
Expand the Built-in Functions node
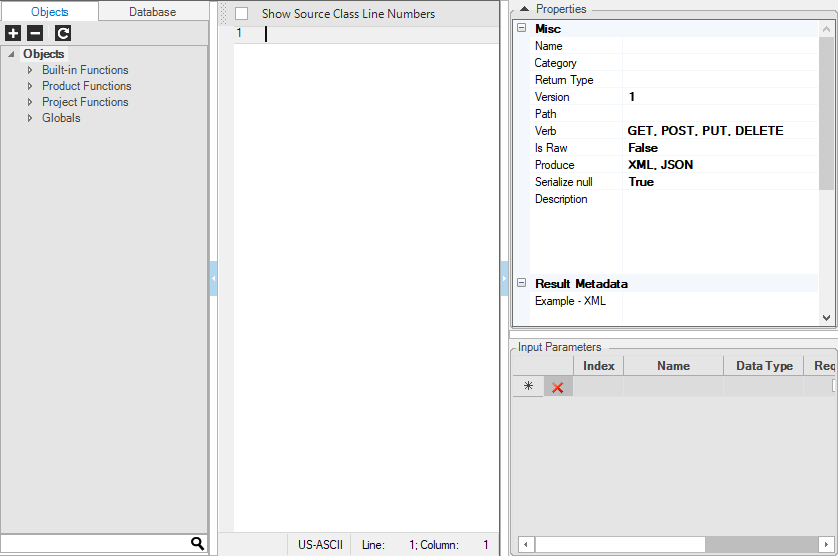(30, 70)
